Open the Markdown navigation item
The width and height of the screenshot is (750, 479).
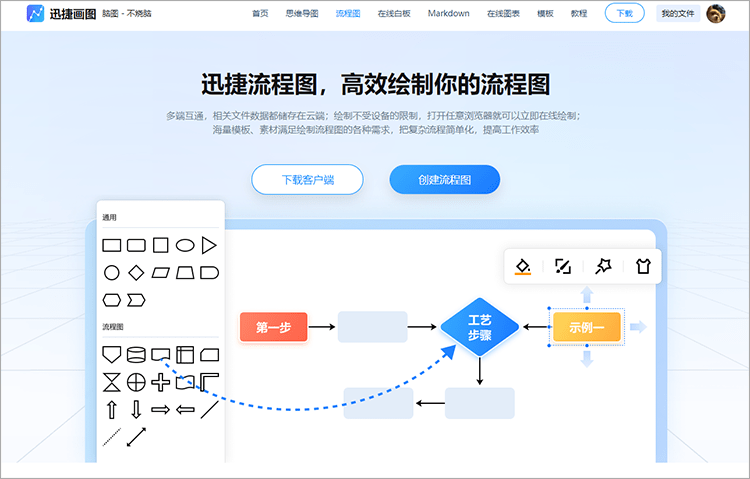pos(448,14)
